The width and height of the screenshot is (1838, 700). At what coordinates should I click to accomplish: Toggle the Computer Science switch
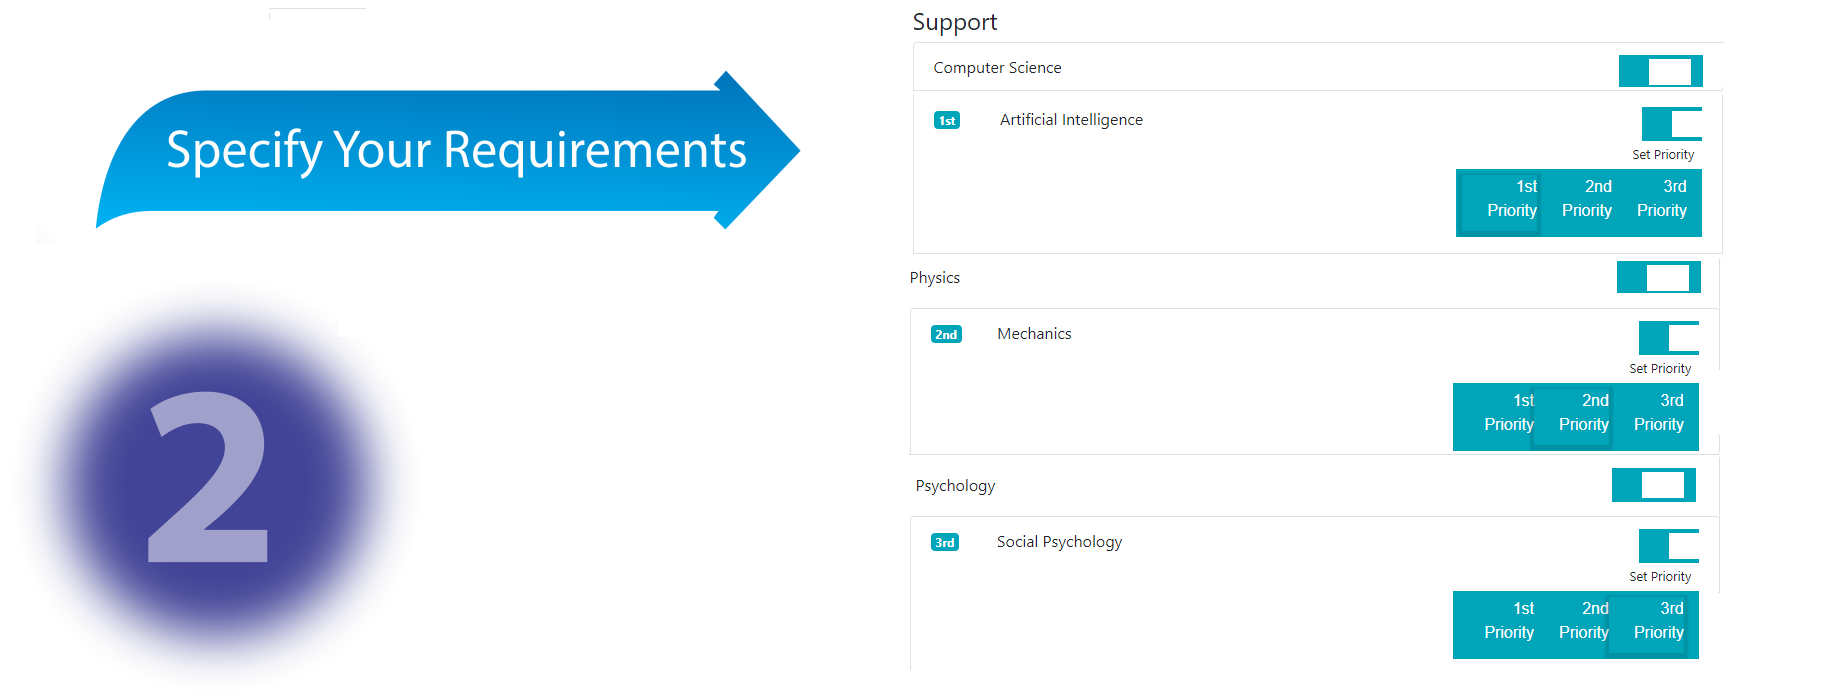click(1660, 71)
